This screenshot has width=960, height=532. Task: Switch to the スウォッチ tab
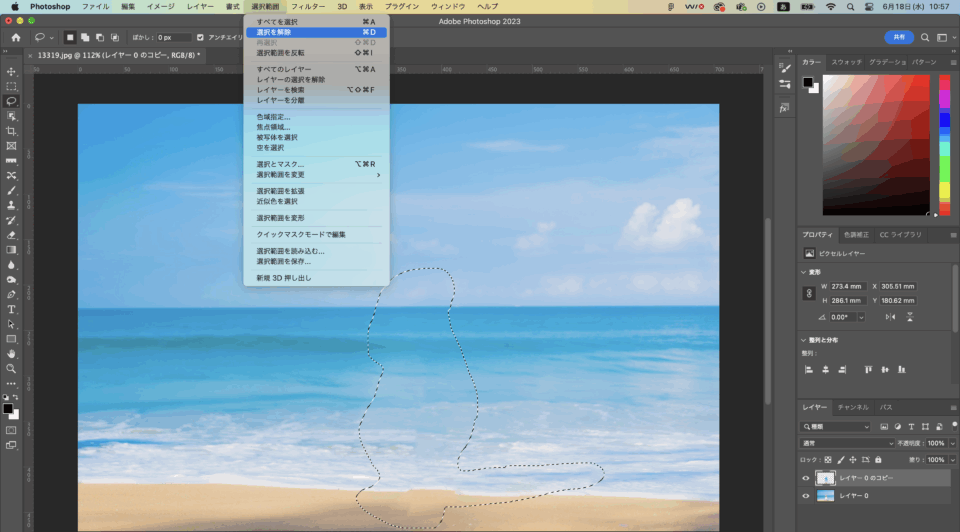(x=846, y=62)
